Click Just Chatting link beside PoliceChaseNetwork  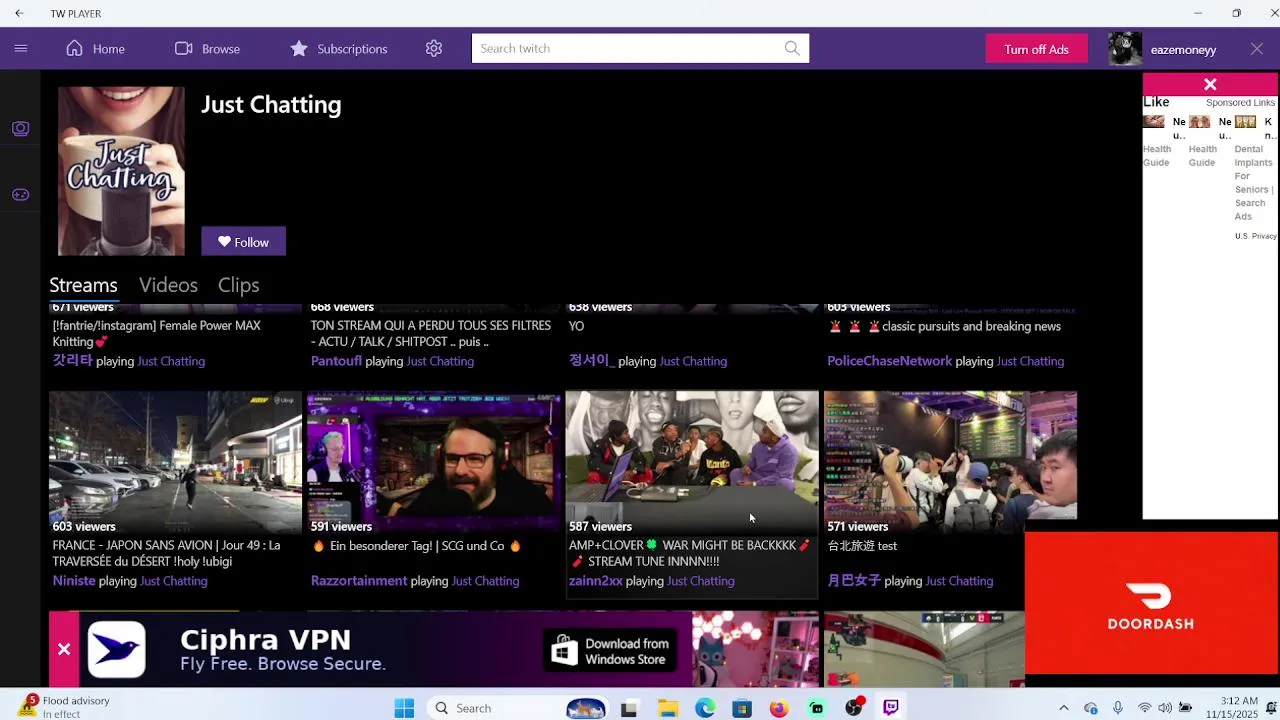coord(1030,361)
